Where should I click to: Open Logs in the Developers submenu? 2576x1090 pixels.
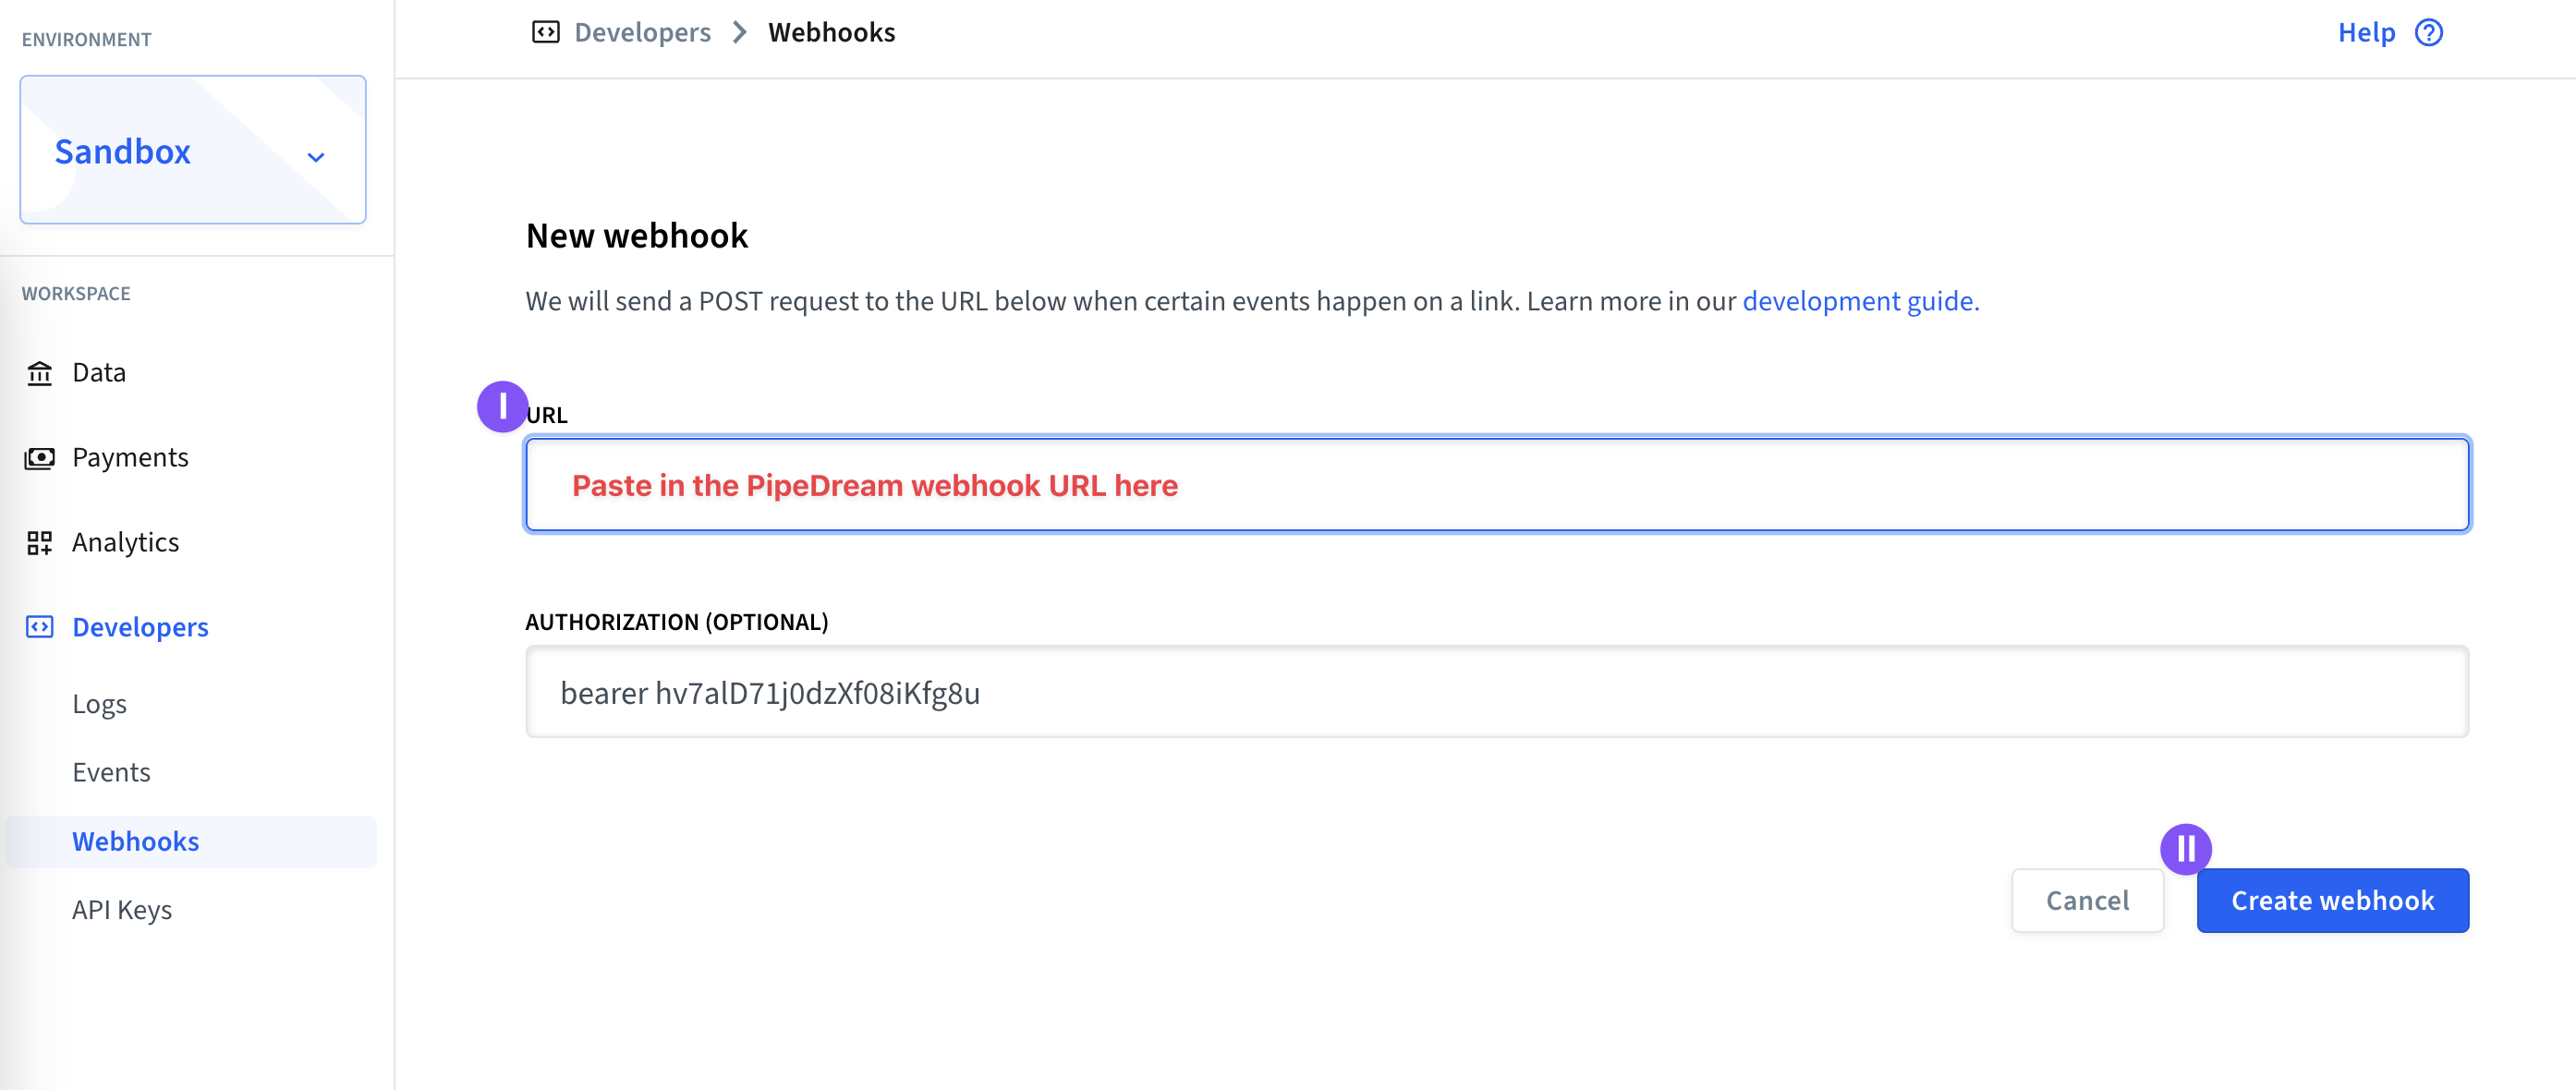[99, 704]
